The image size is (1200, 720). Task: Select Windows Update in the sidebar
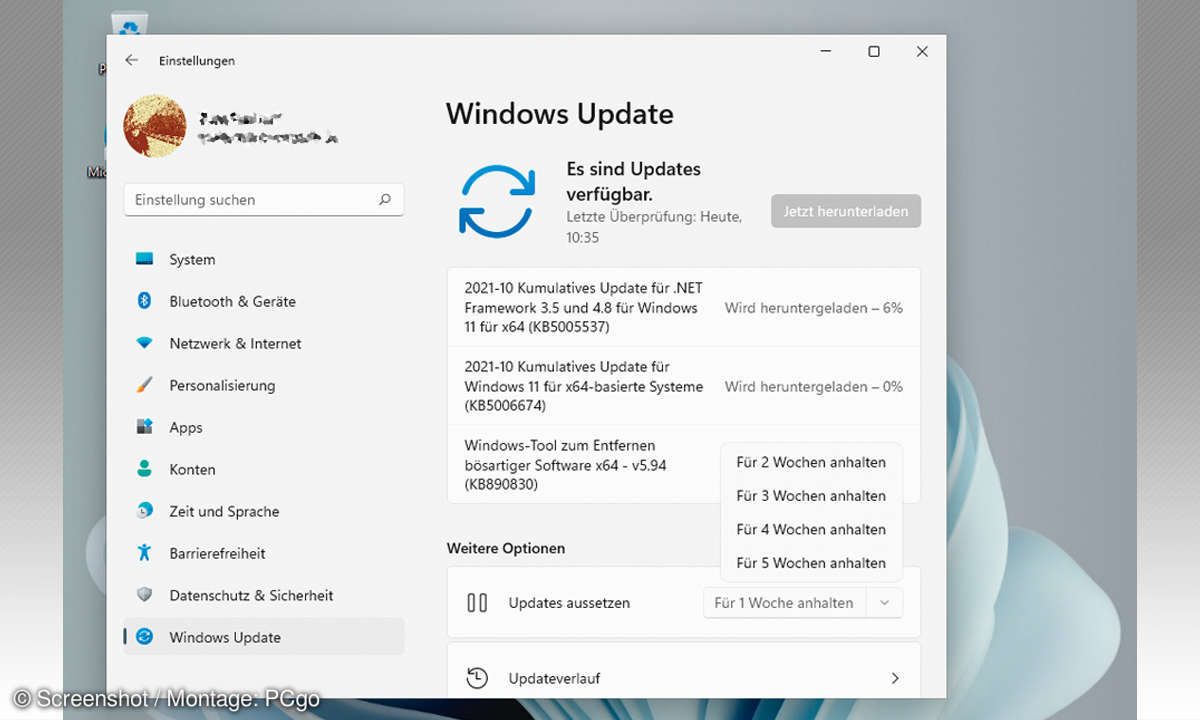(264, 637)
